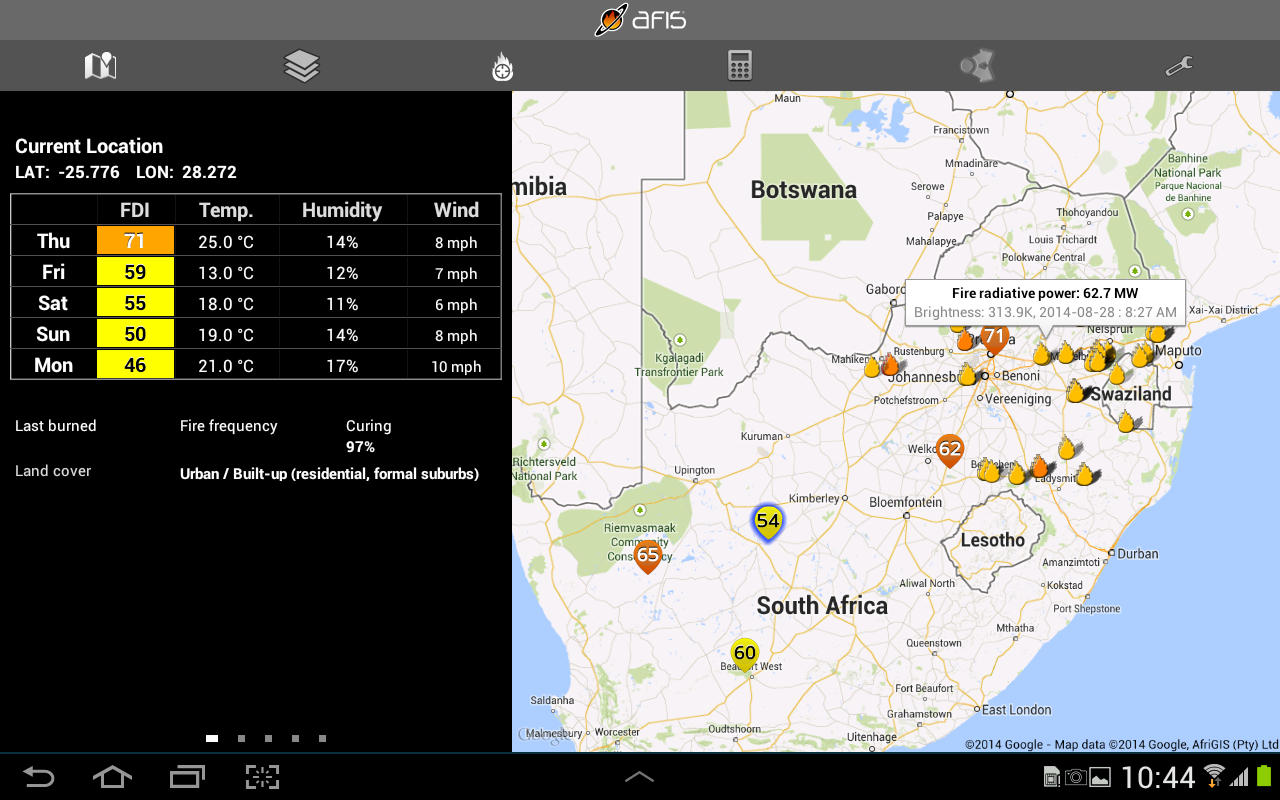Tap the AFIS logo in title bar

(640, 19)
